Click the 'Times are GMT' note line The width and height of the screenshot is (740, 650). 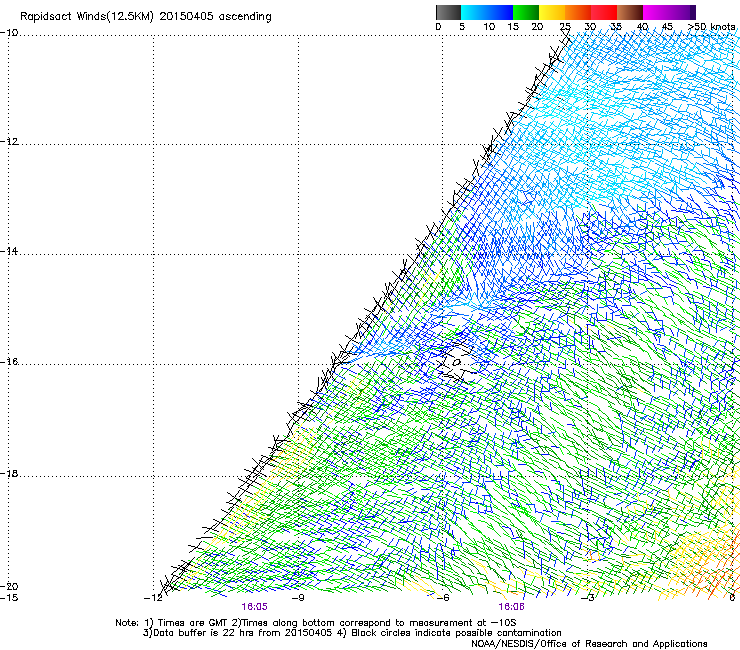pyautogui.click(x=316, y=623)
